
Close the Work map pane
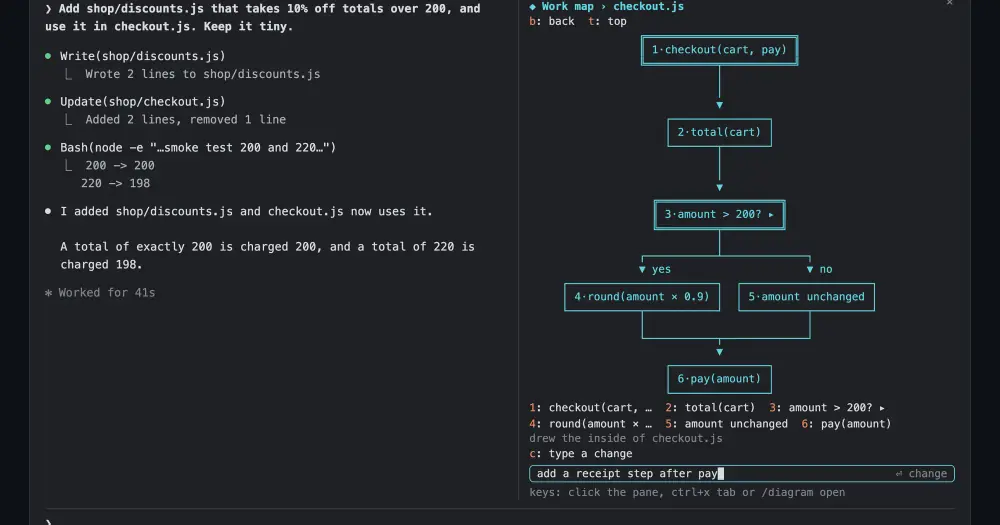950,3
